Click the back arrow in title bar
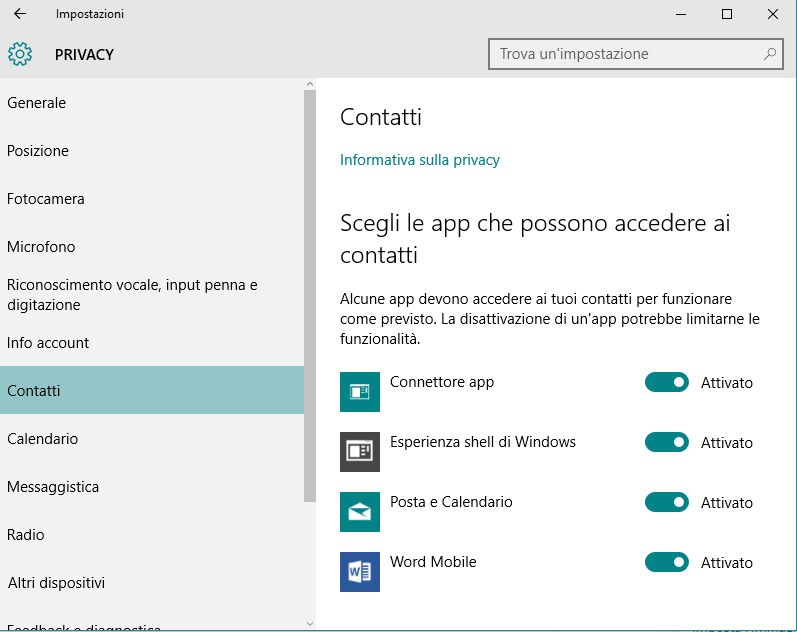The height and width of the screenshot is (632, 797). tap(20, 14)
